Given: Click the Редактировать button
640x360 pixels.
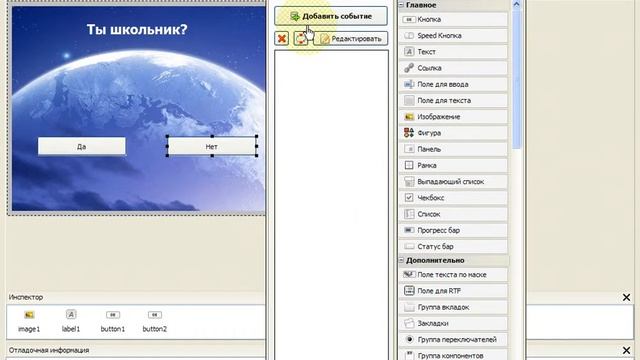Looking at the screenshot, I should [x=351, y=39].
